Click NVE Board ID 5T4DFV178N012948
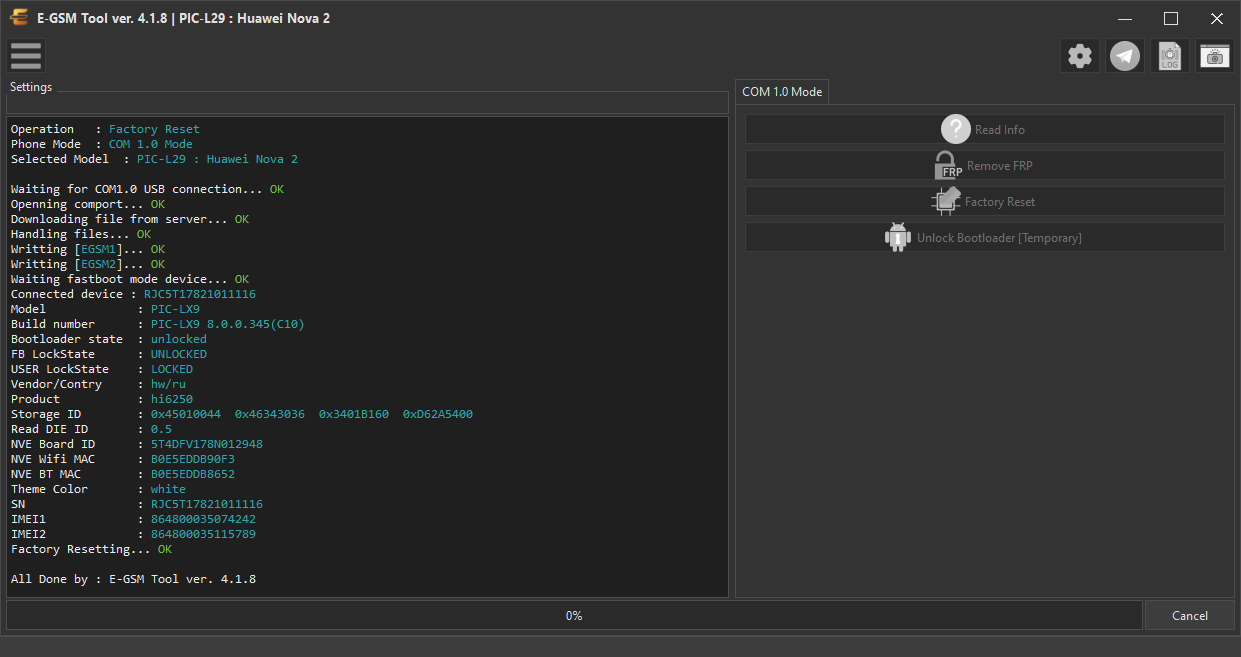This screenshot has height=657, width=1241. (207, 444)
